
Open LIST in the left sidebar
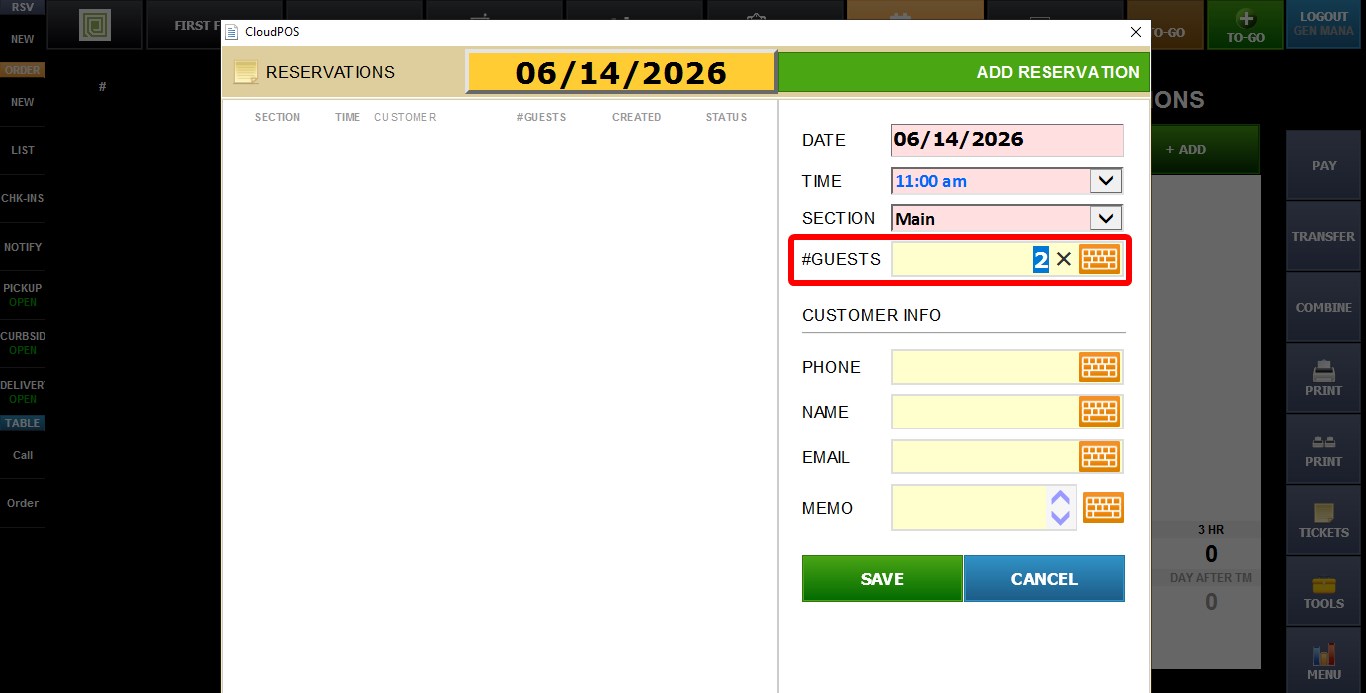[x=23, y=150]
